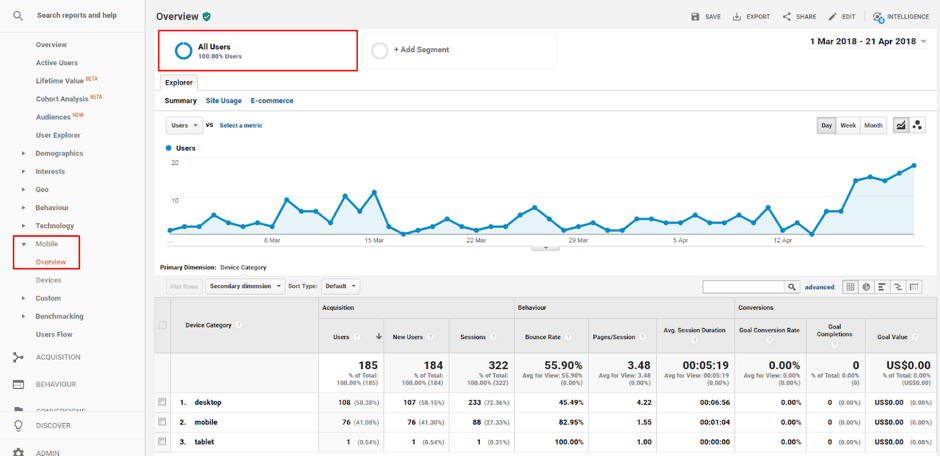This screenshot has width=940, height=456.
Task: Switch to the E-commerce tab
Action: click(272, 101)
